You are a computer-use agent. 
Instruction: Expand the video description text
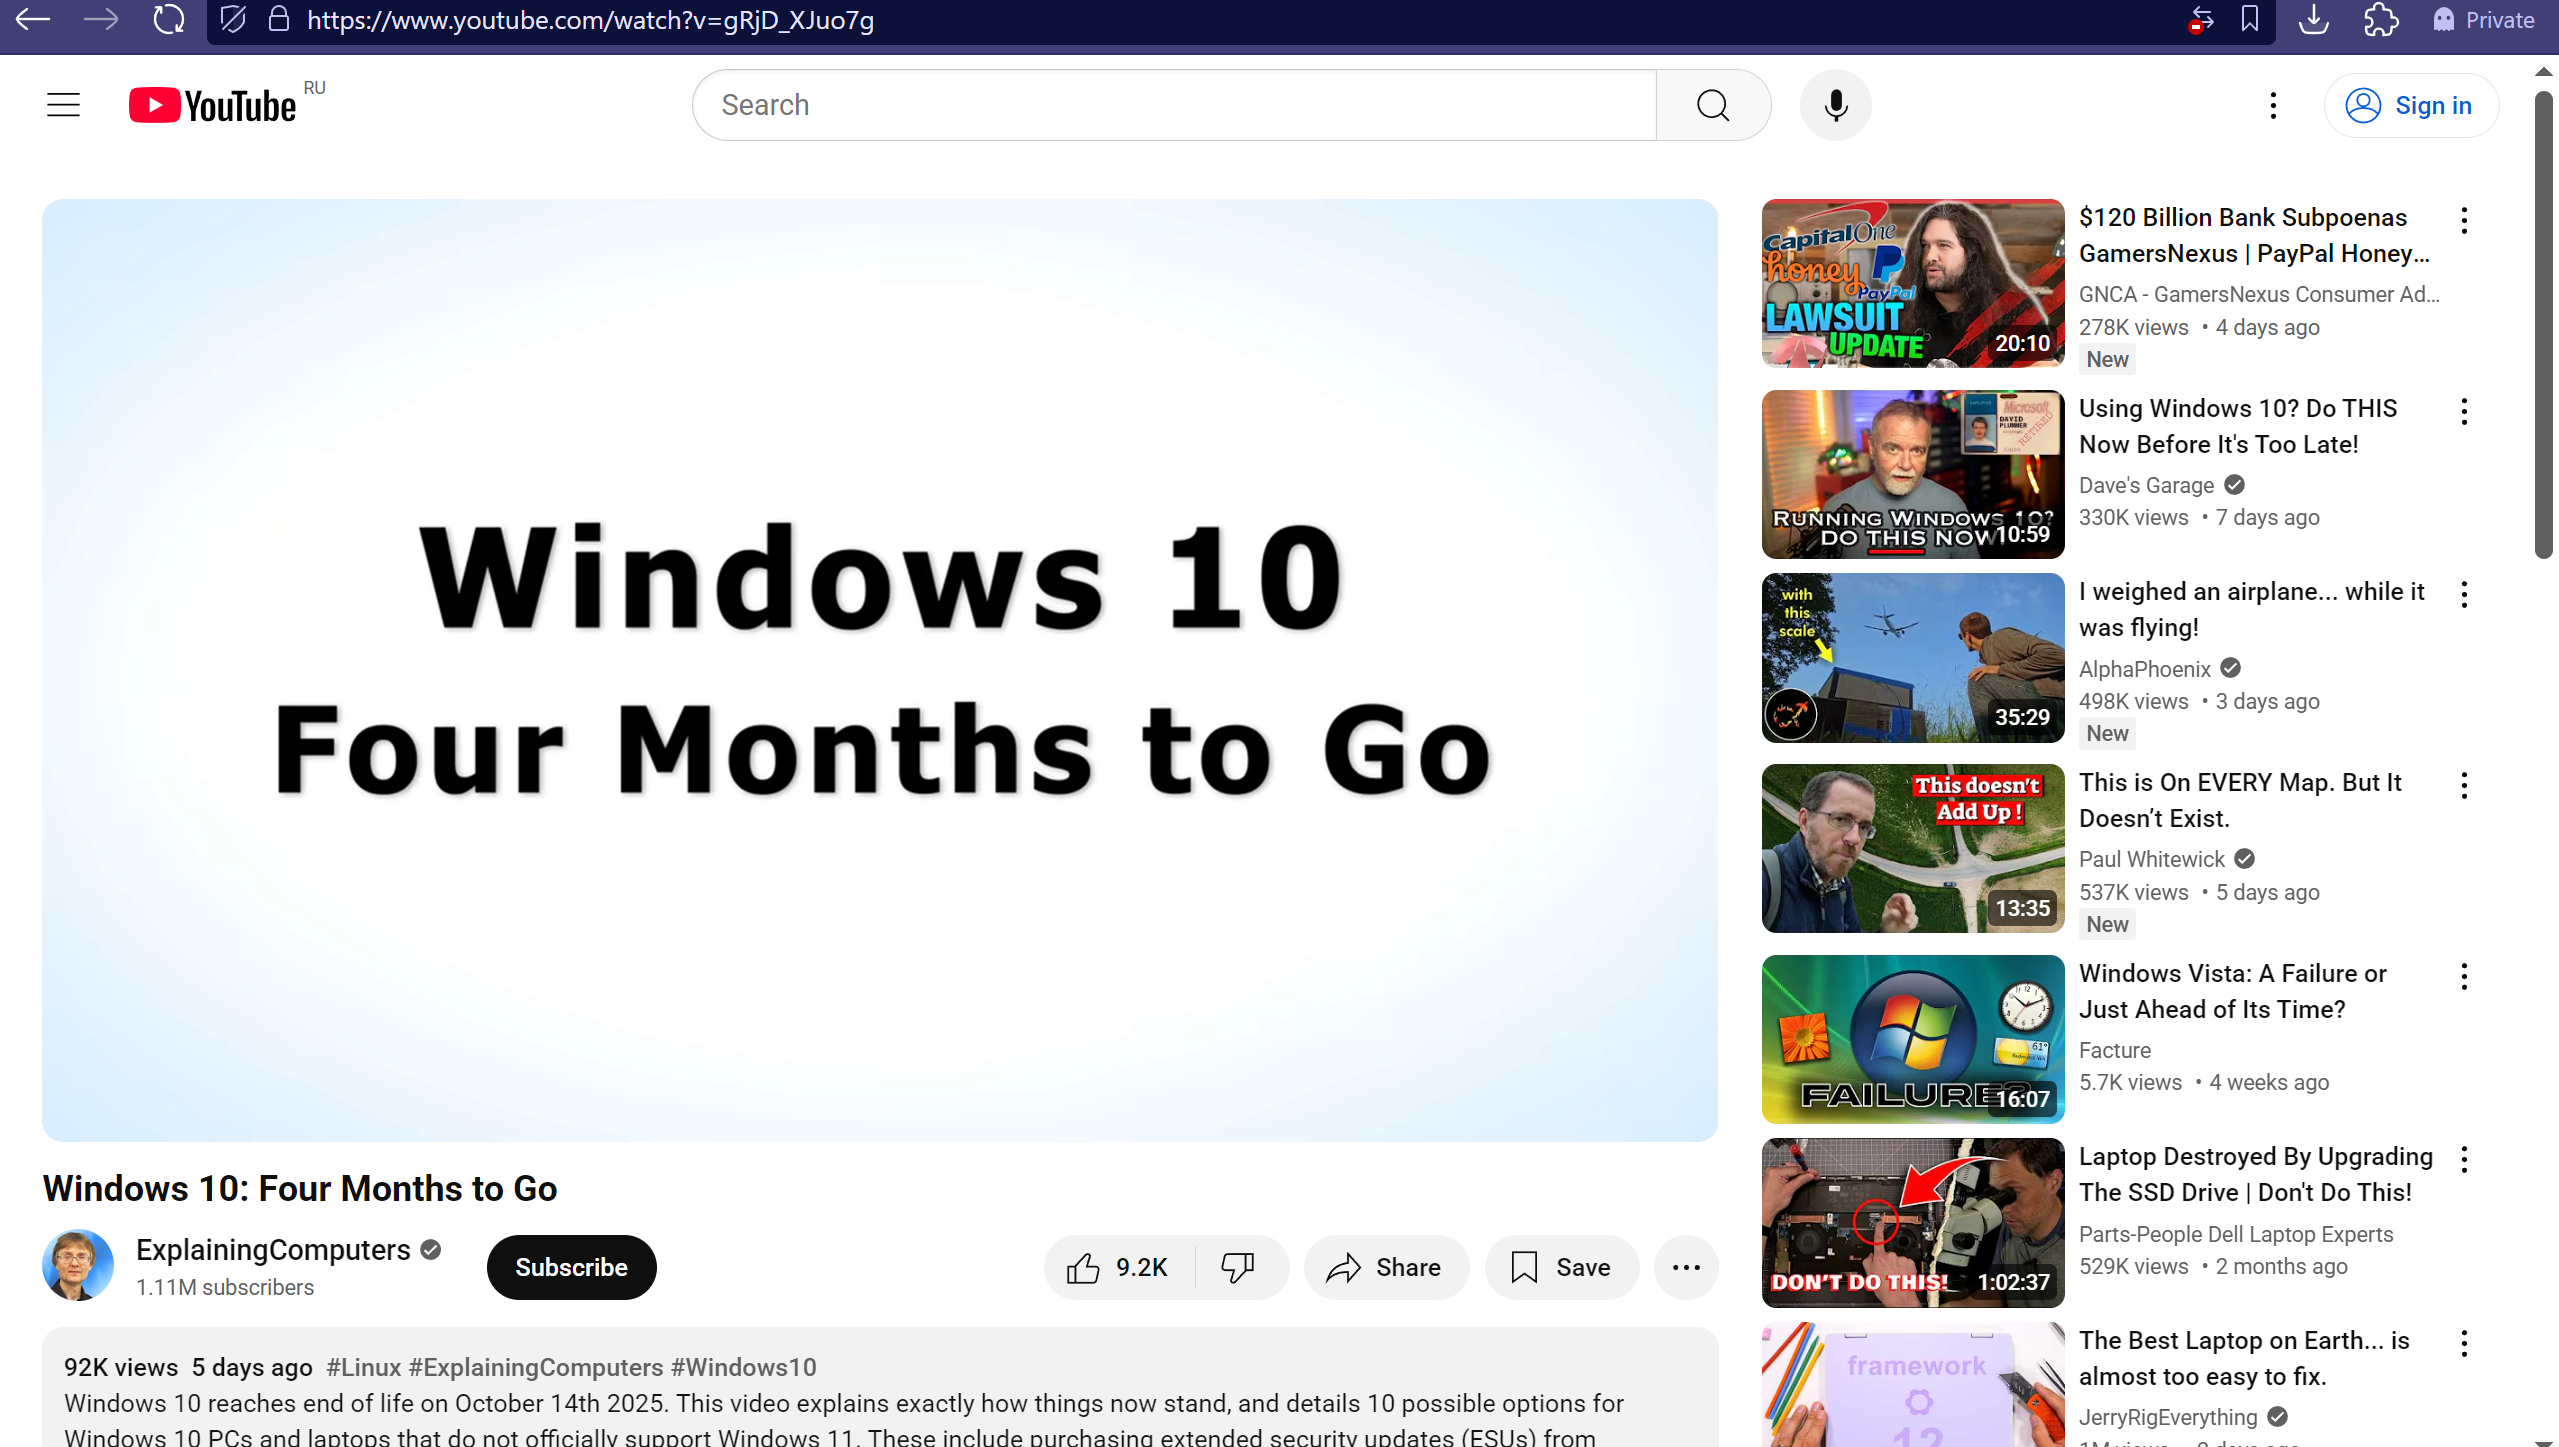[880, 1387]
